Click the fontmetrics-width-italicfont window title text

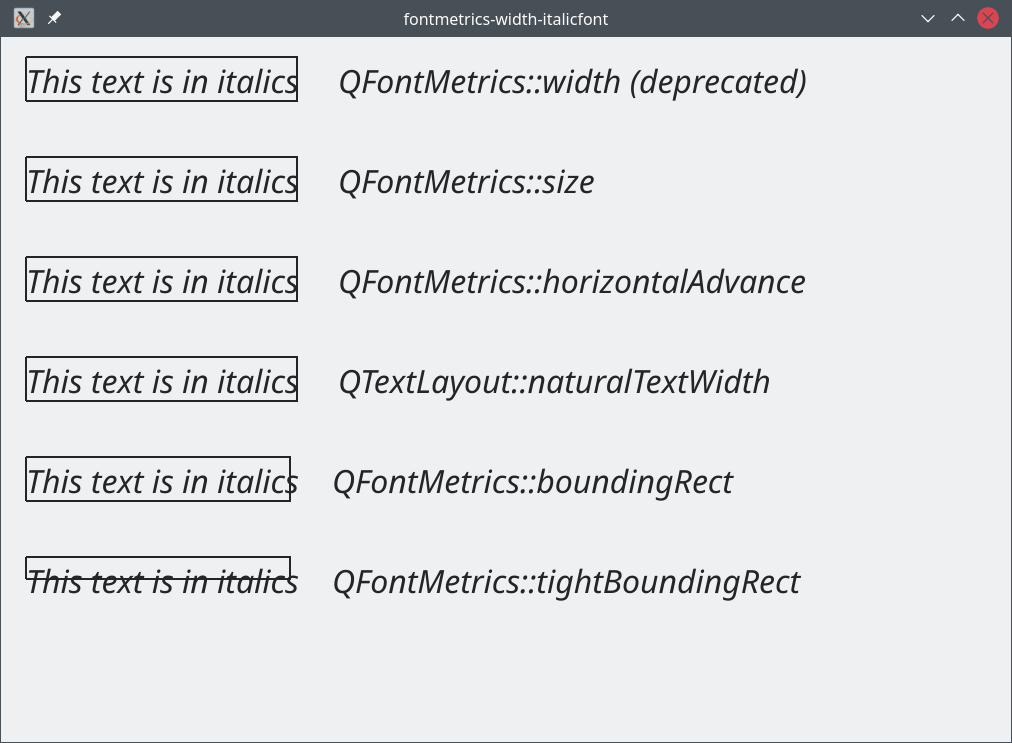[x=505, y=19]
